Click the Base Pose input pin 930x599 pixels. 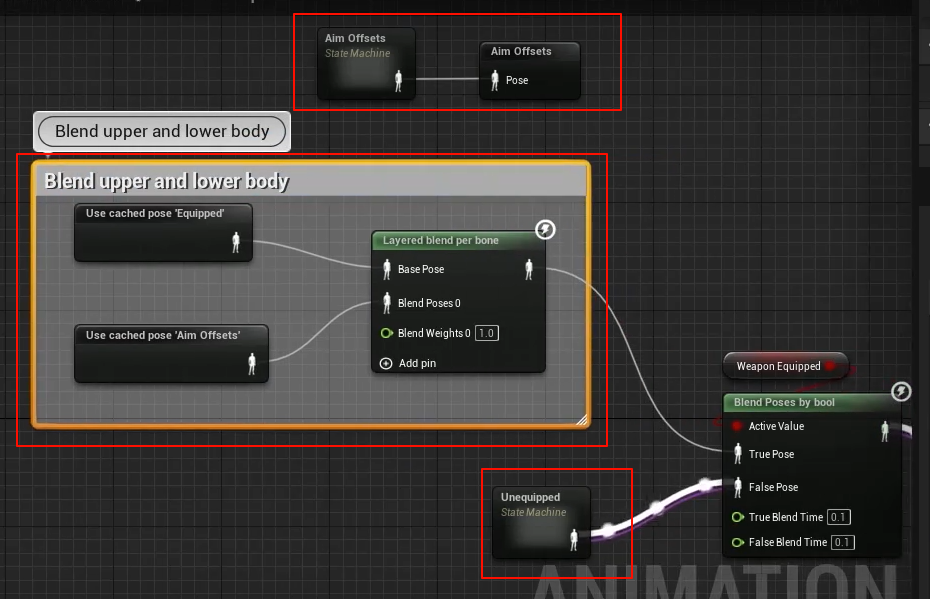[x=387, y=269]
